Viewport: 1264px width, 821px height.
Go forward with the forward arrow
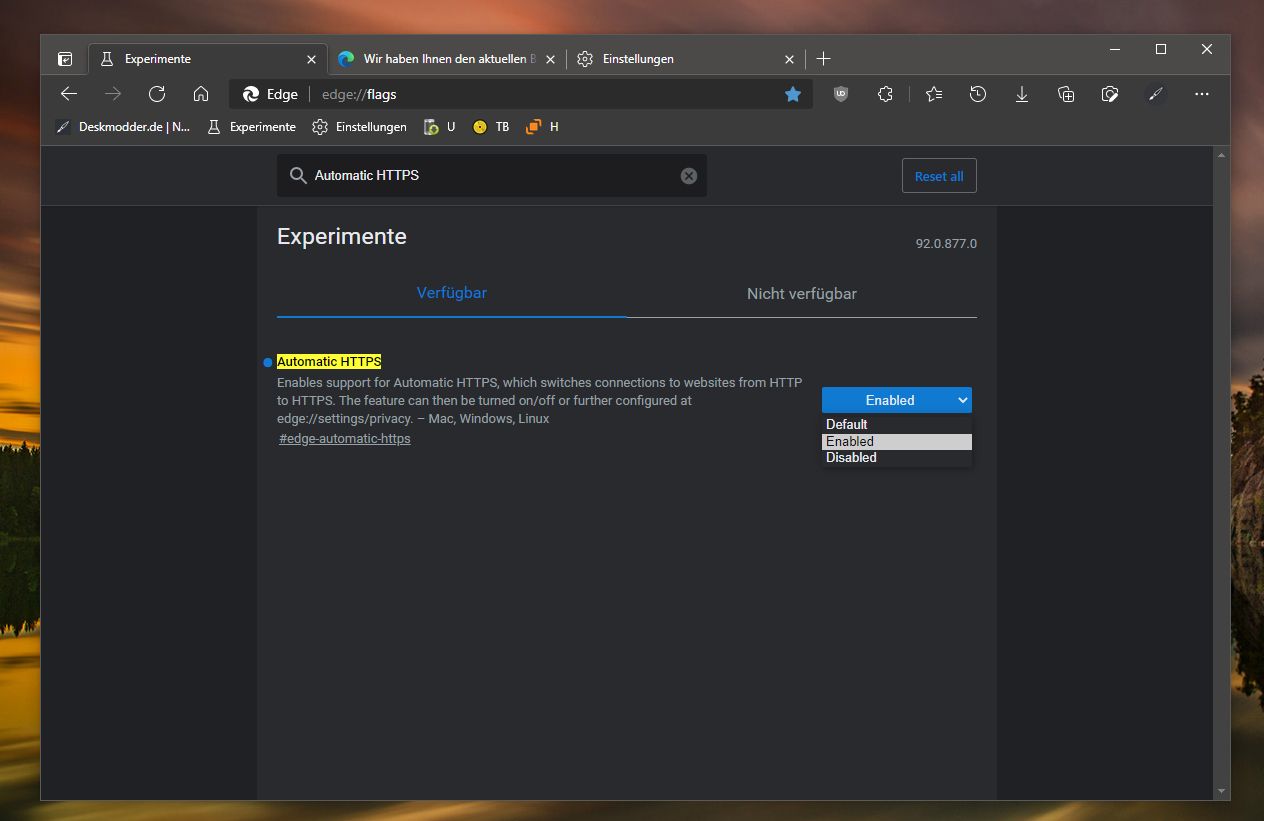(x=113, y=94)
